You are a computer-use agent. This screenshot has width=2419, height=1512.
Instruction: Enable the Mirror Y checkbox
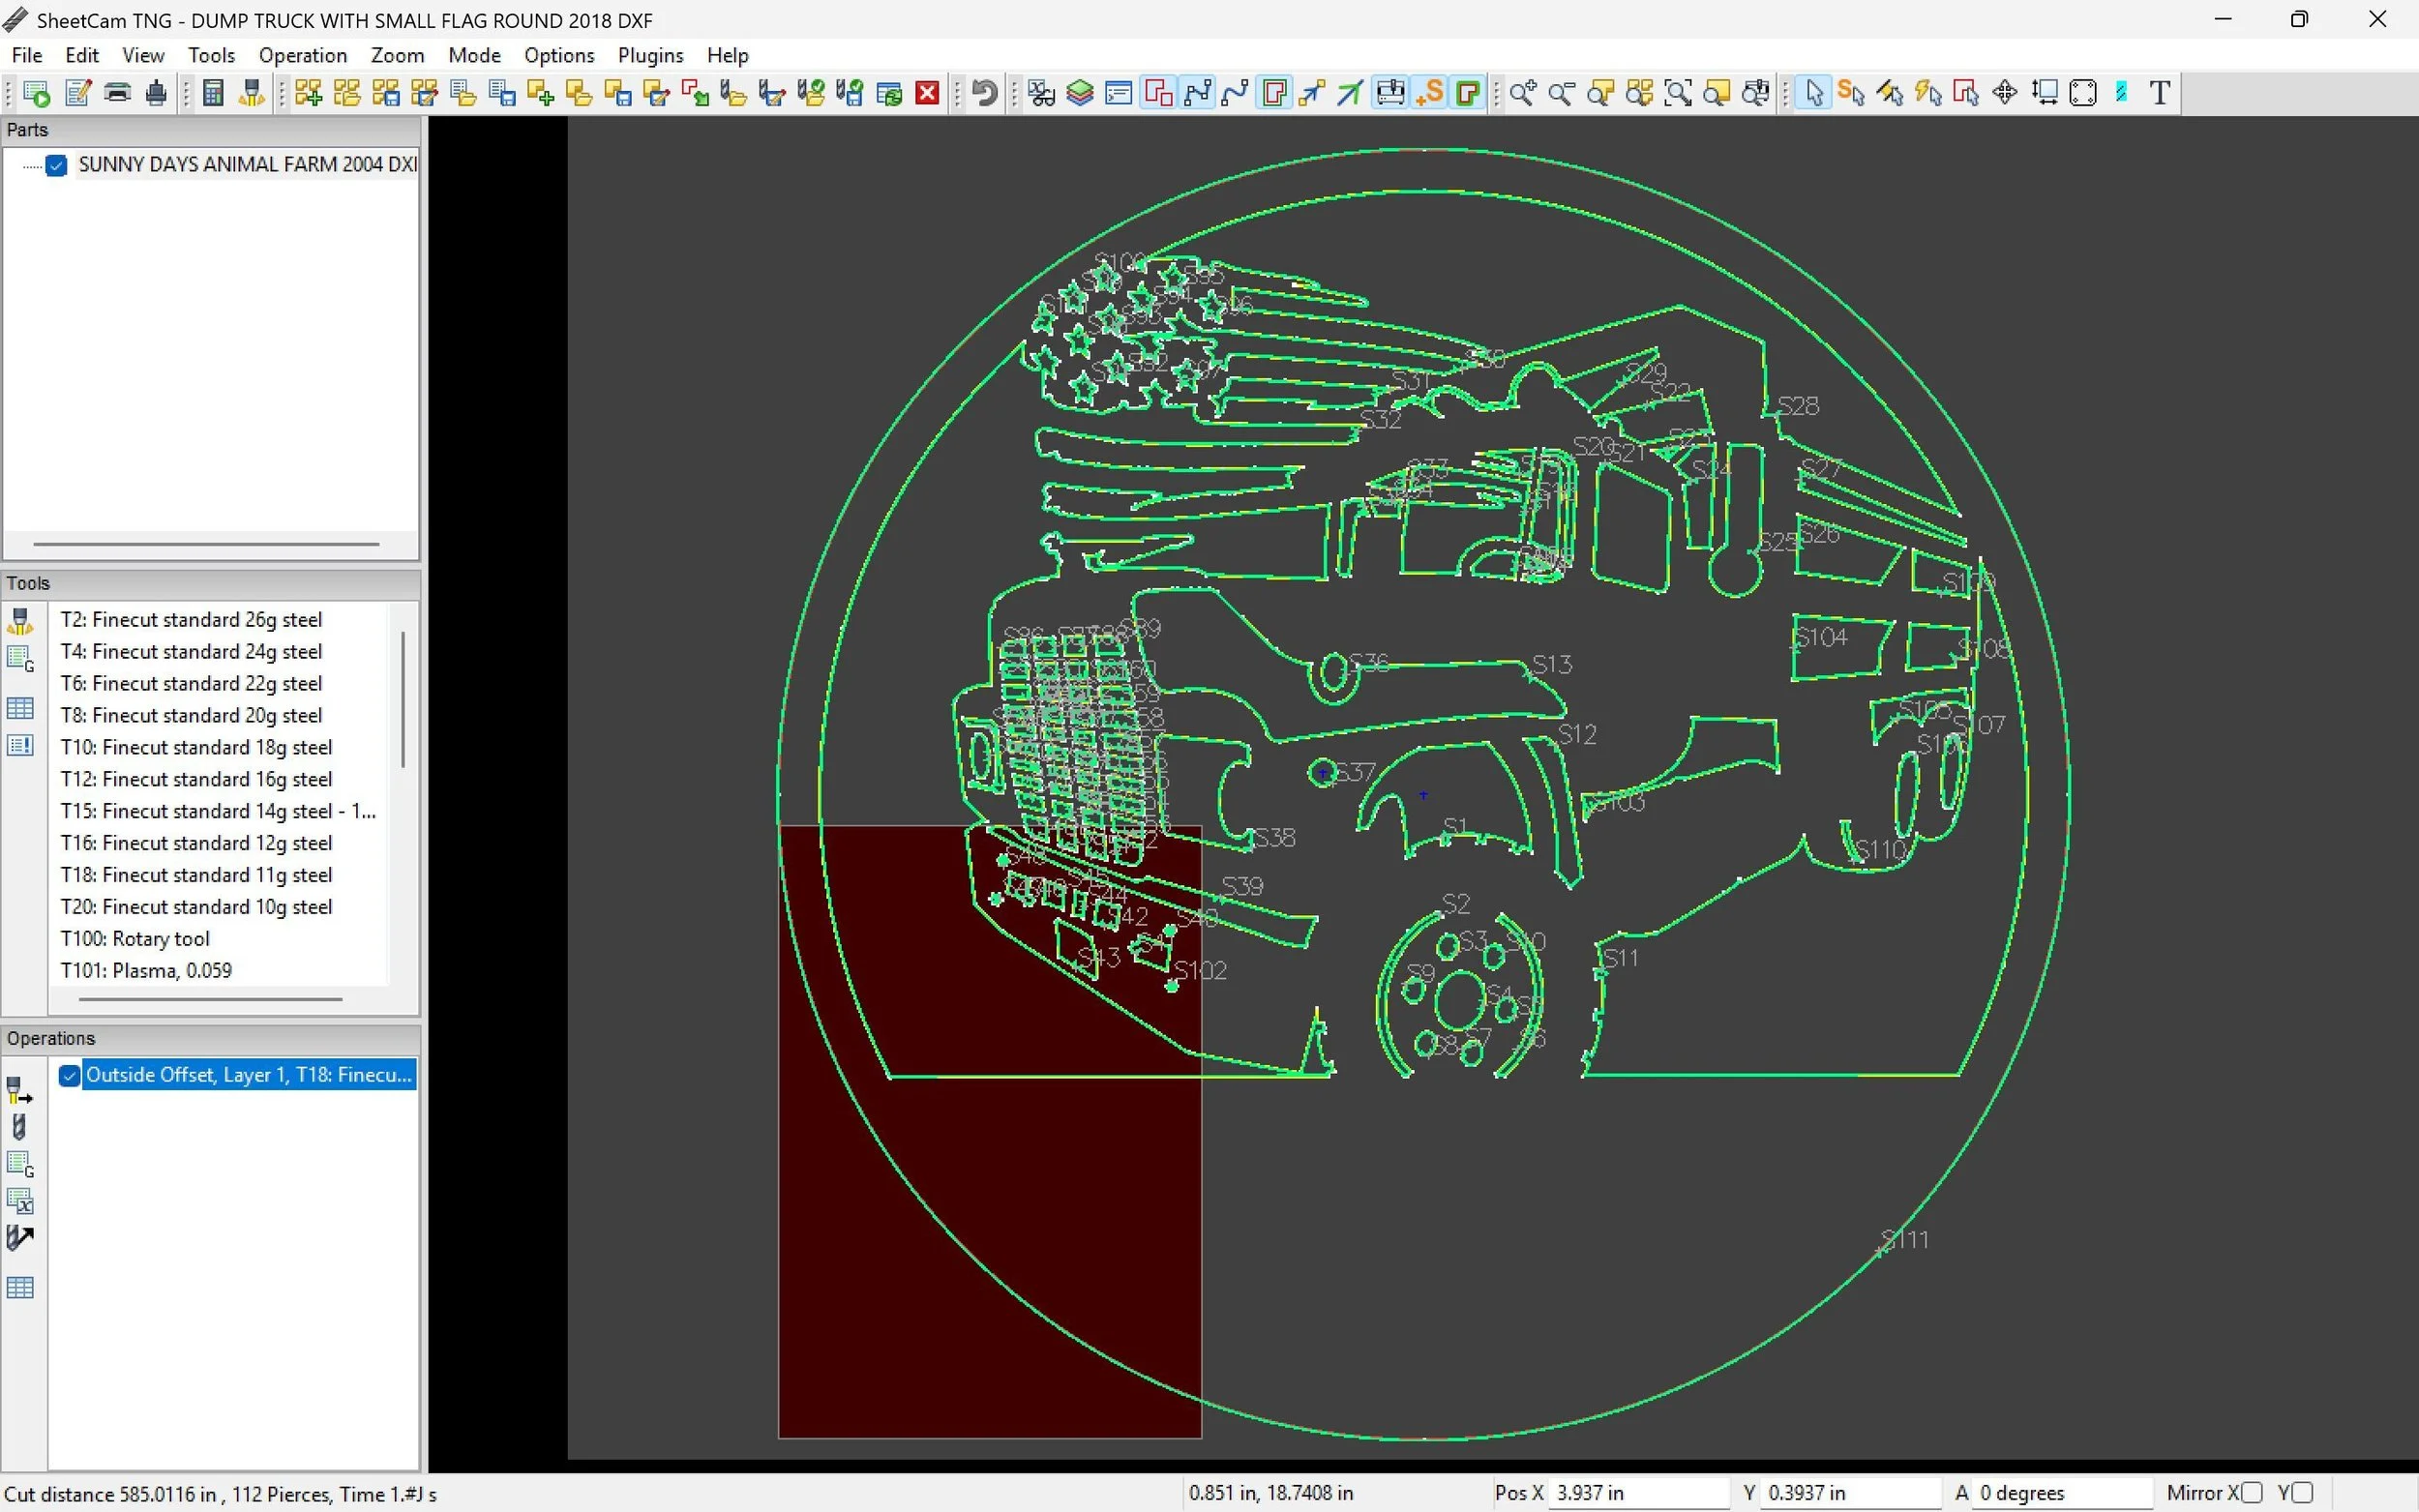[2301, 1492]
